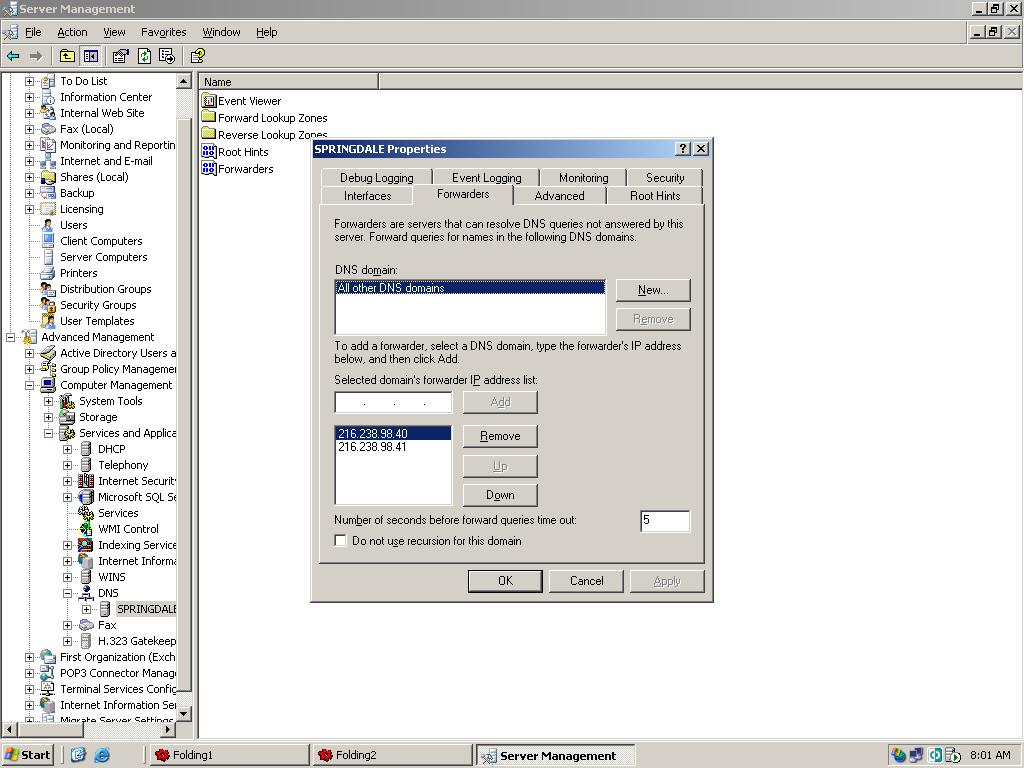Click the Back arrow toolbar icon
Image resolution: width=1024 pixels, height=768 pixels.
13,56
